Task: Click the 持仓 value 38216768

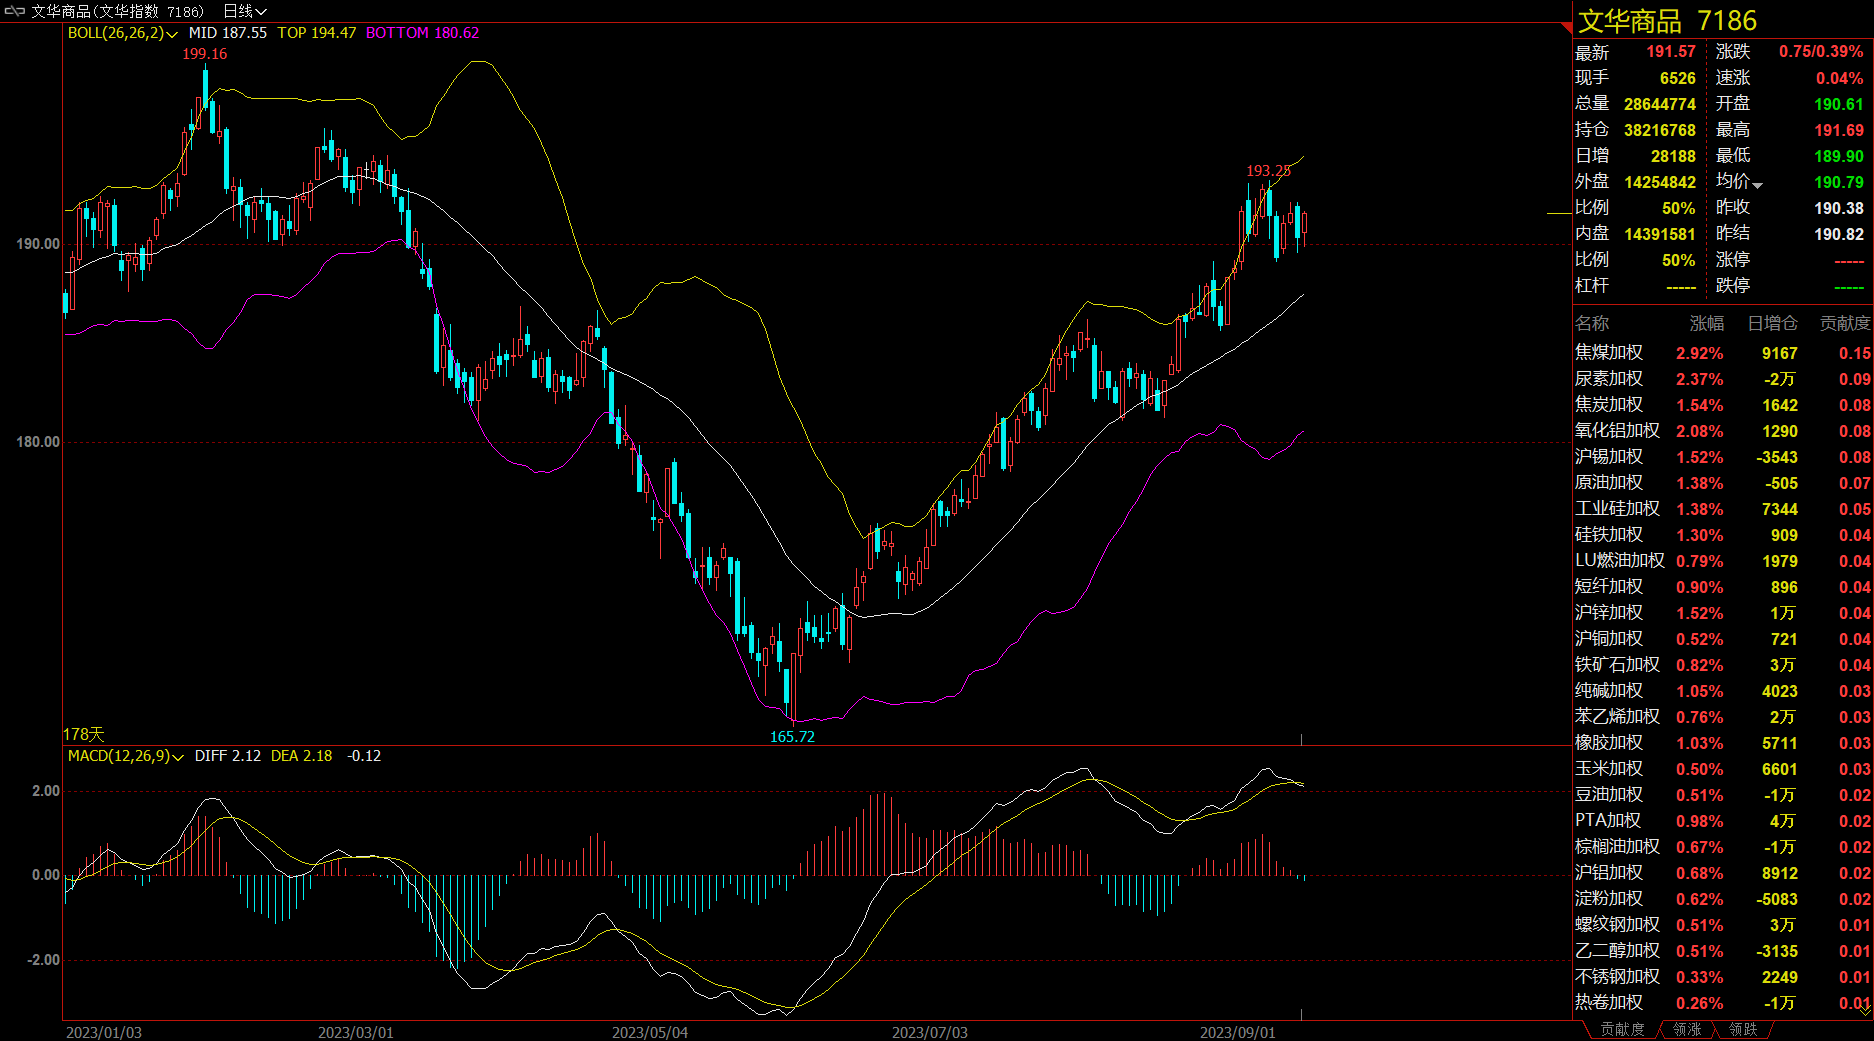Action: click(1660, 130)
